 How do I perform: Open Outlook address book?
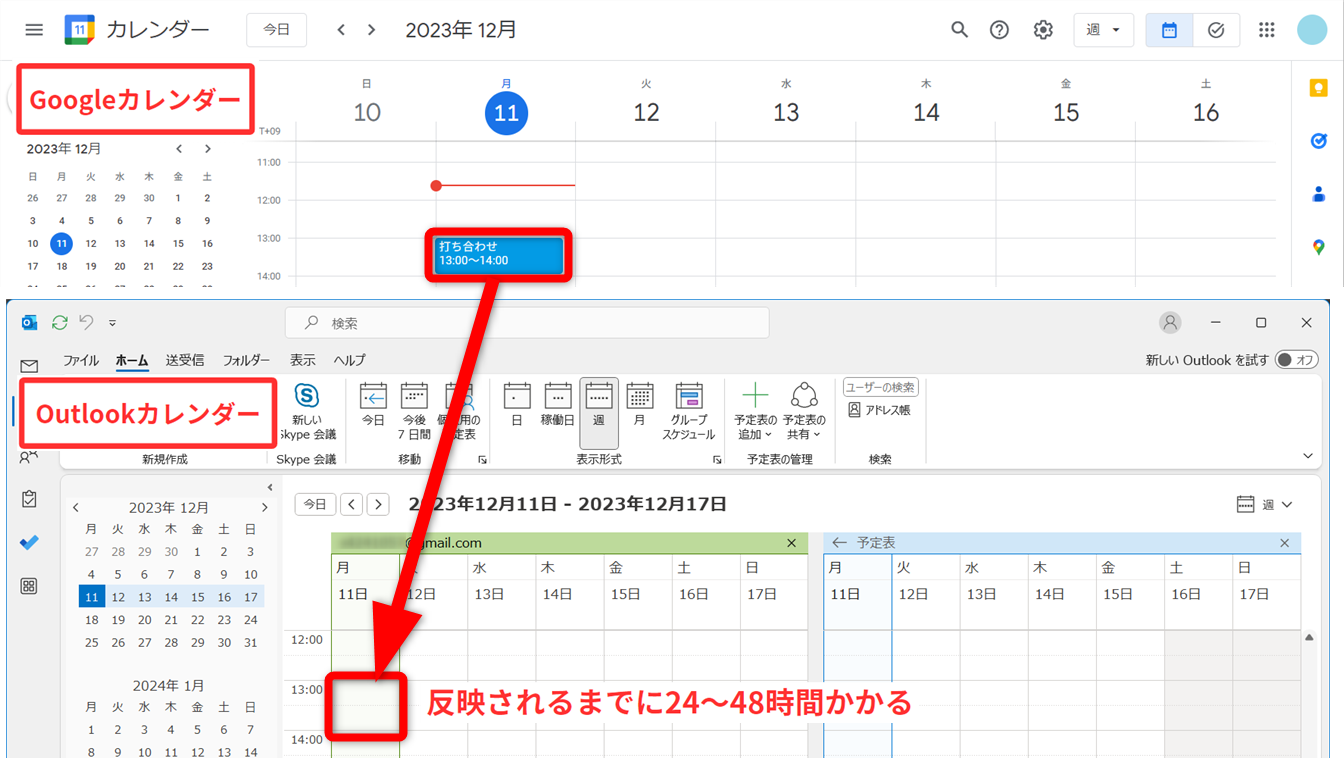coord(879,410)
